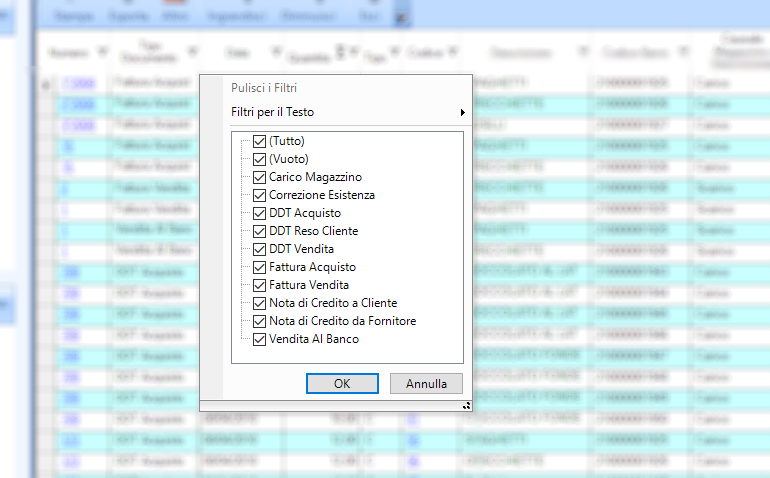Open the Tipo Documento column filter icon

pos(191,52)
